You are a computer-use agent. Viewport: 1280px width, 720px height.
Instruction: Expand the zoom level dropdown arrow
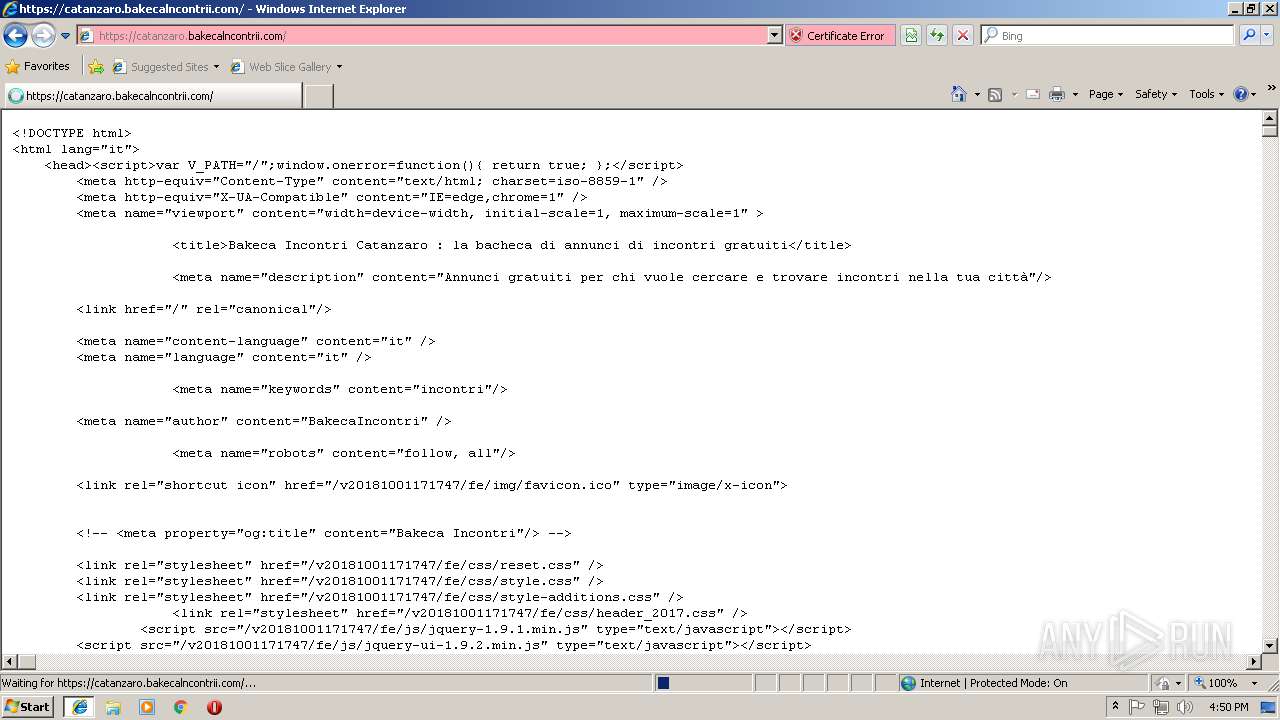[1254, 683]
